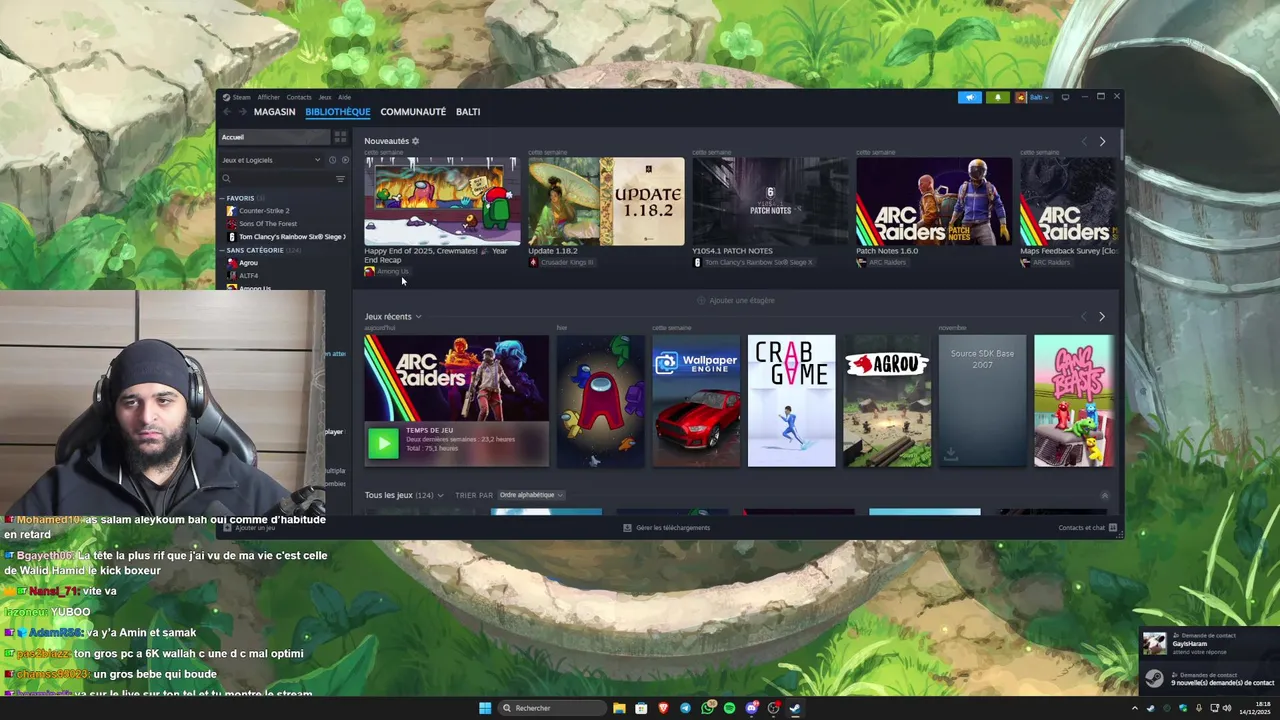This screenshot has width=1280, height=720.
Task: Click the Crusader Kings III game link
Action: pyautogui.click(x=561, y=263)
